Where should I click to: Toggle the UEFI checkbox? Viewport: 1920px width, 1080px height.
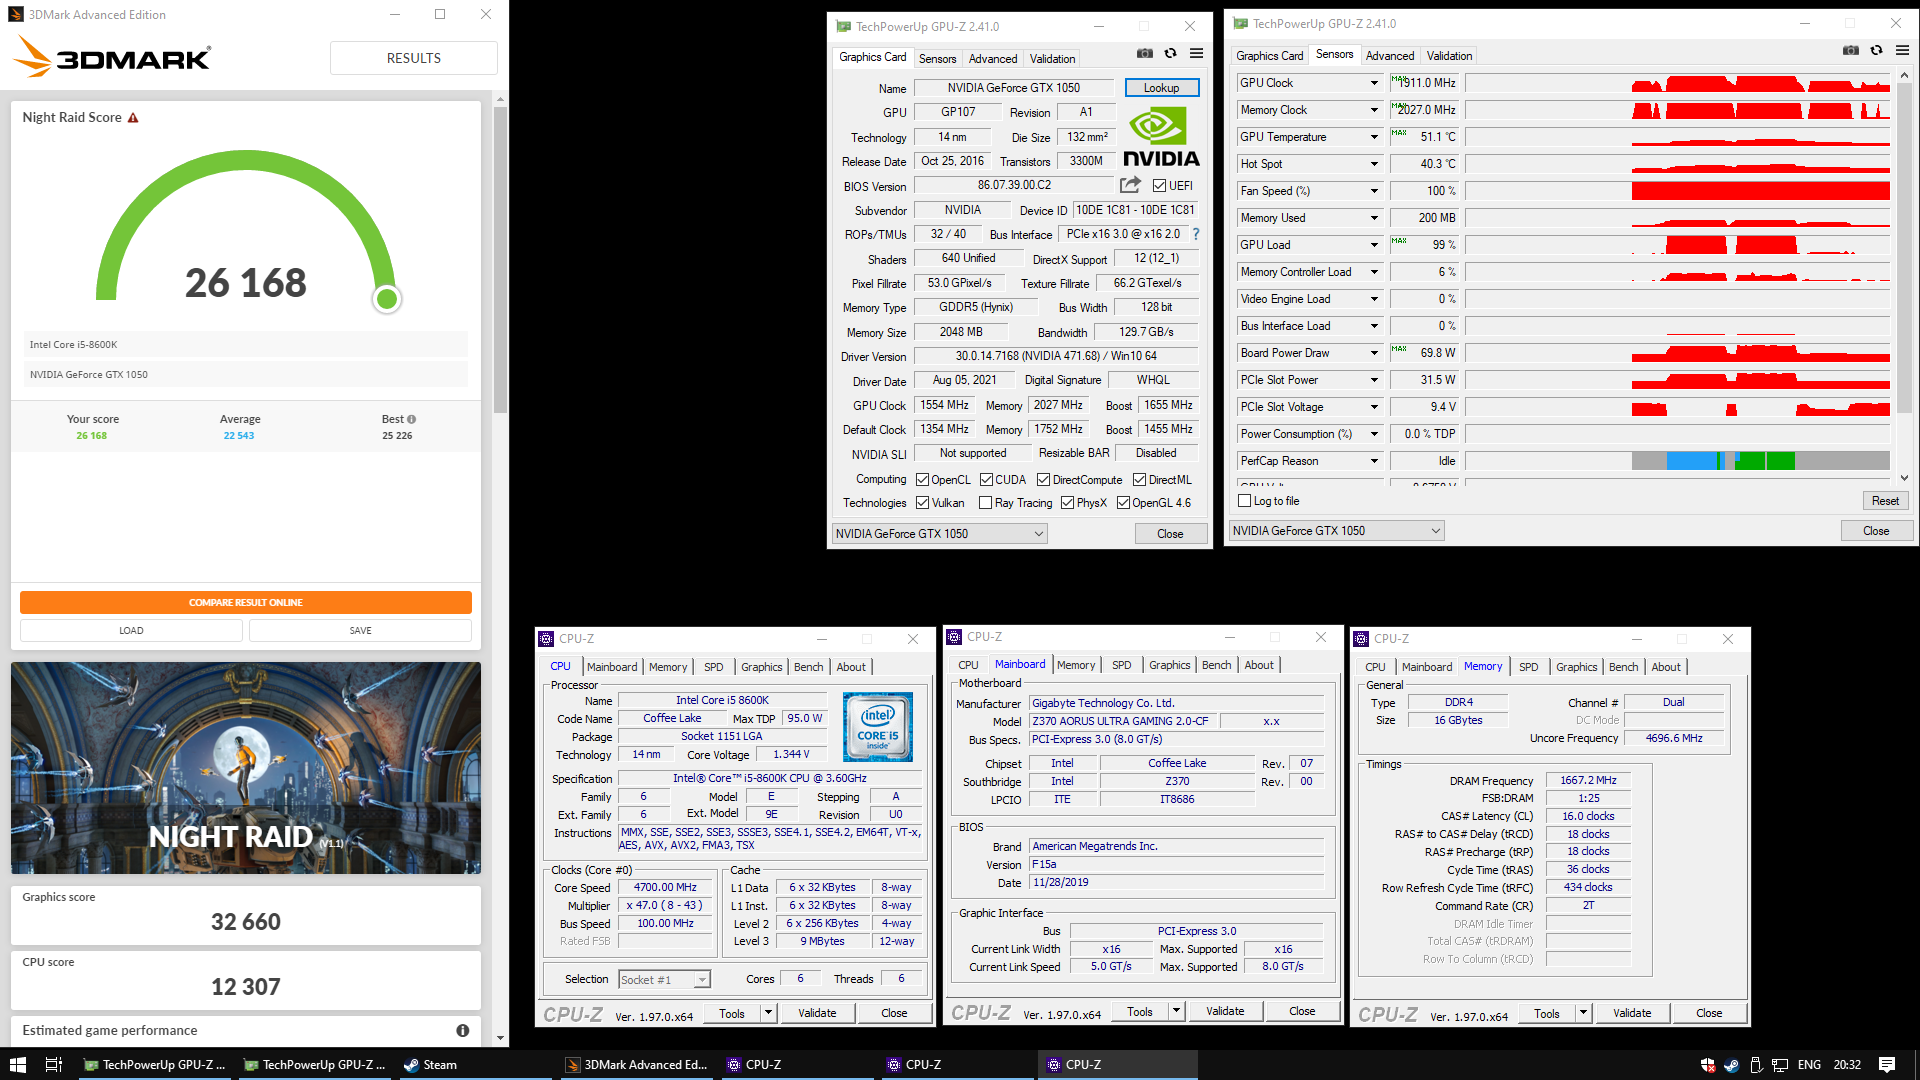click(x=1159, y=186)
